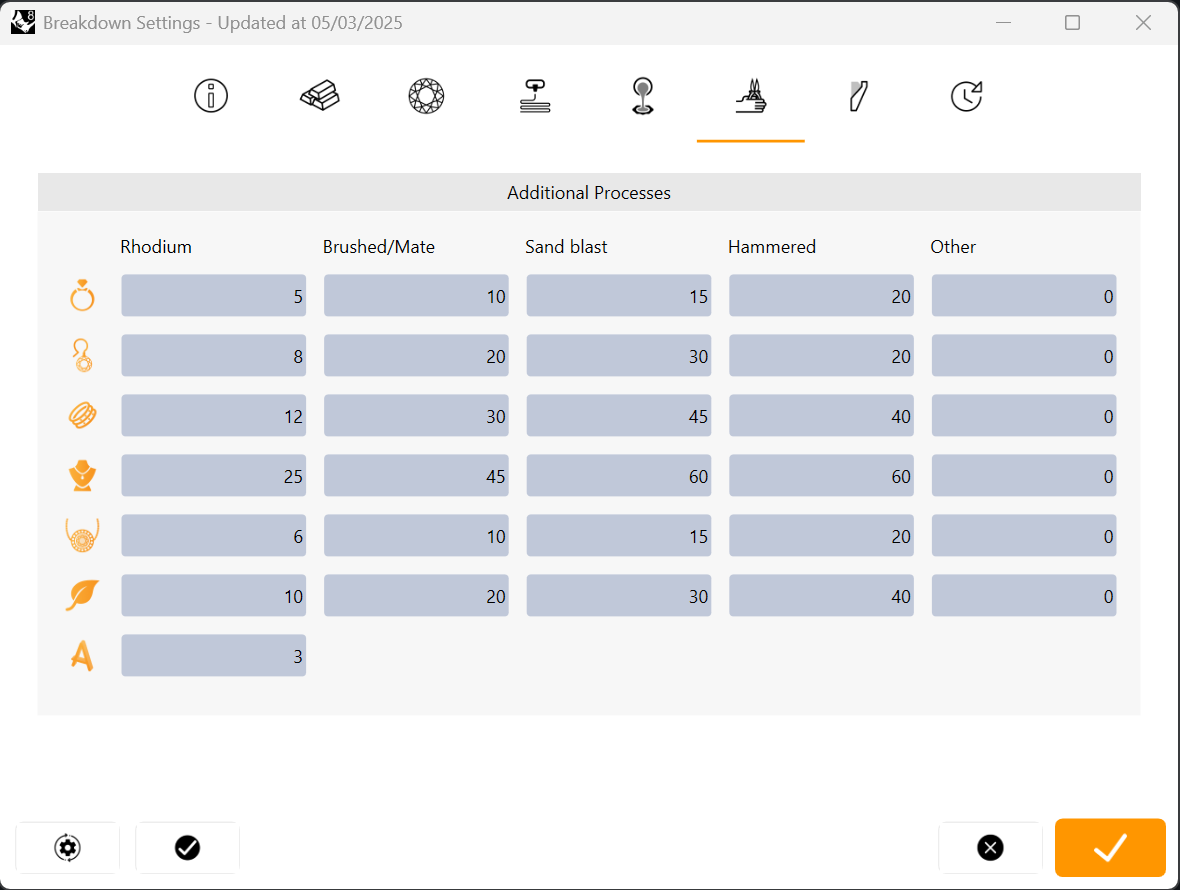Select the additional processes tab
The height and width of the screenshot is (890, 1180).
(751, 96)
